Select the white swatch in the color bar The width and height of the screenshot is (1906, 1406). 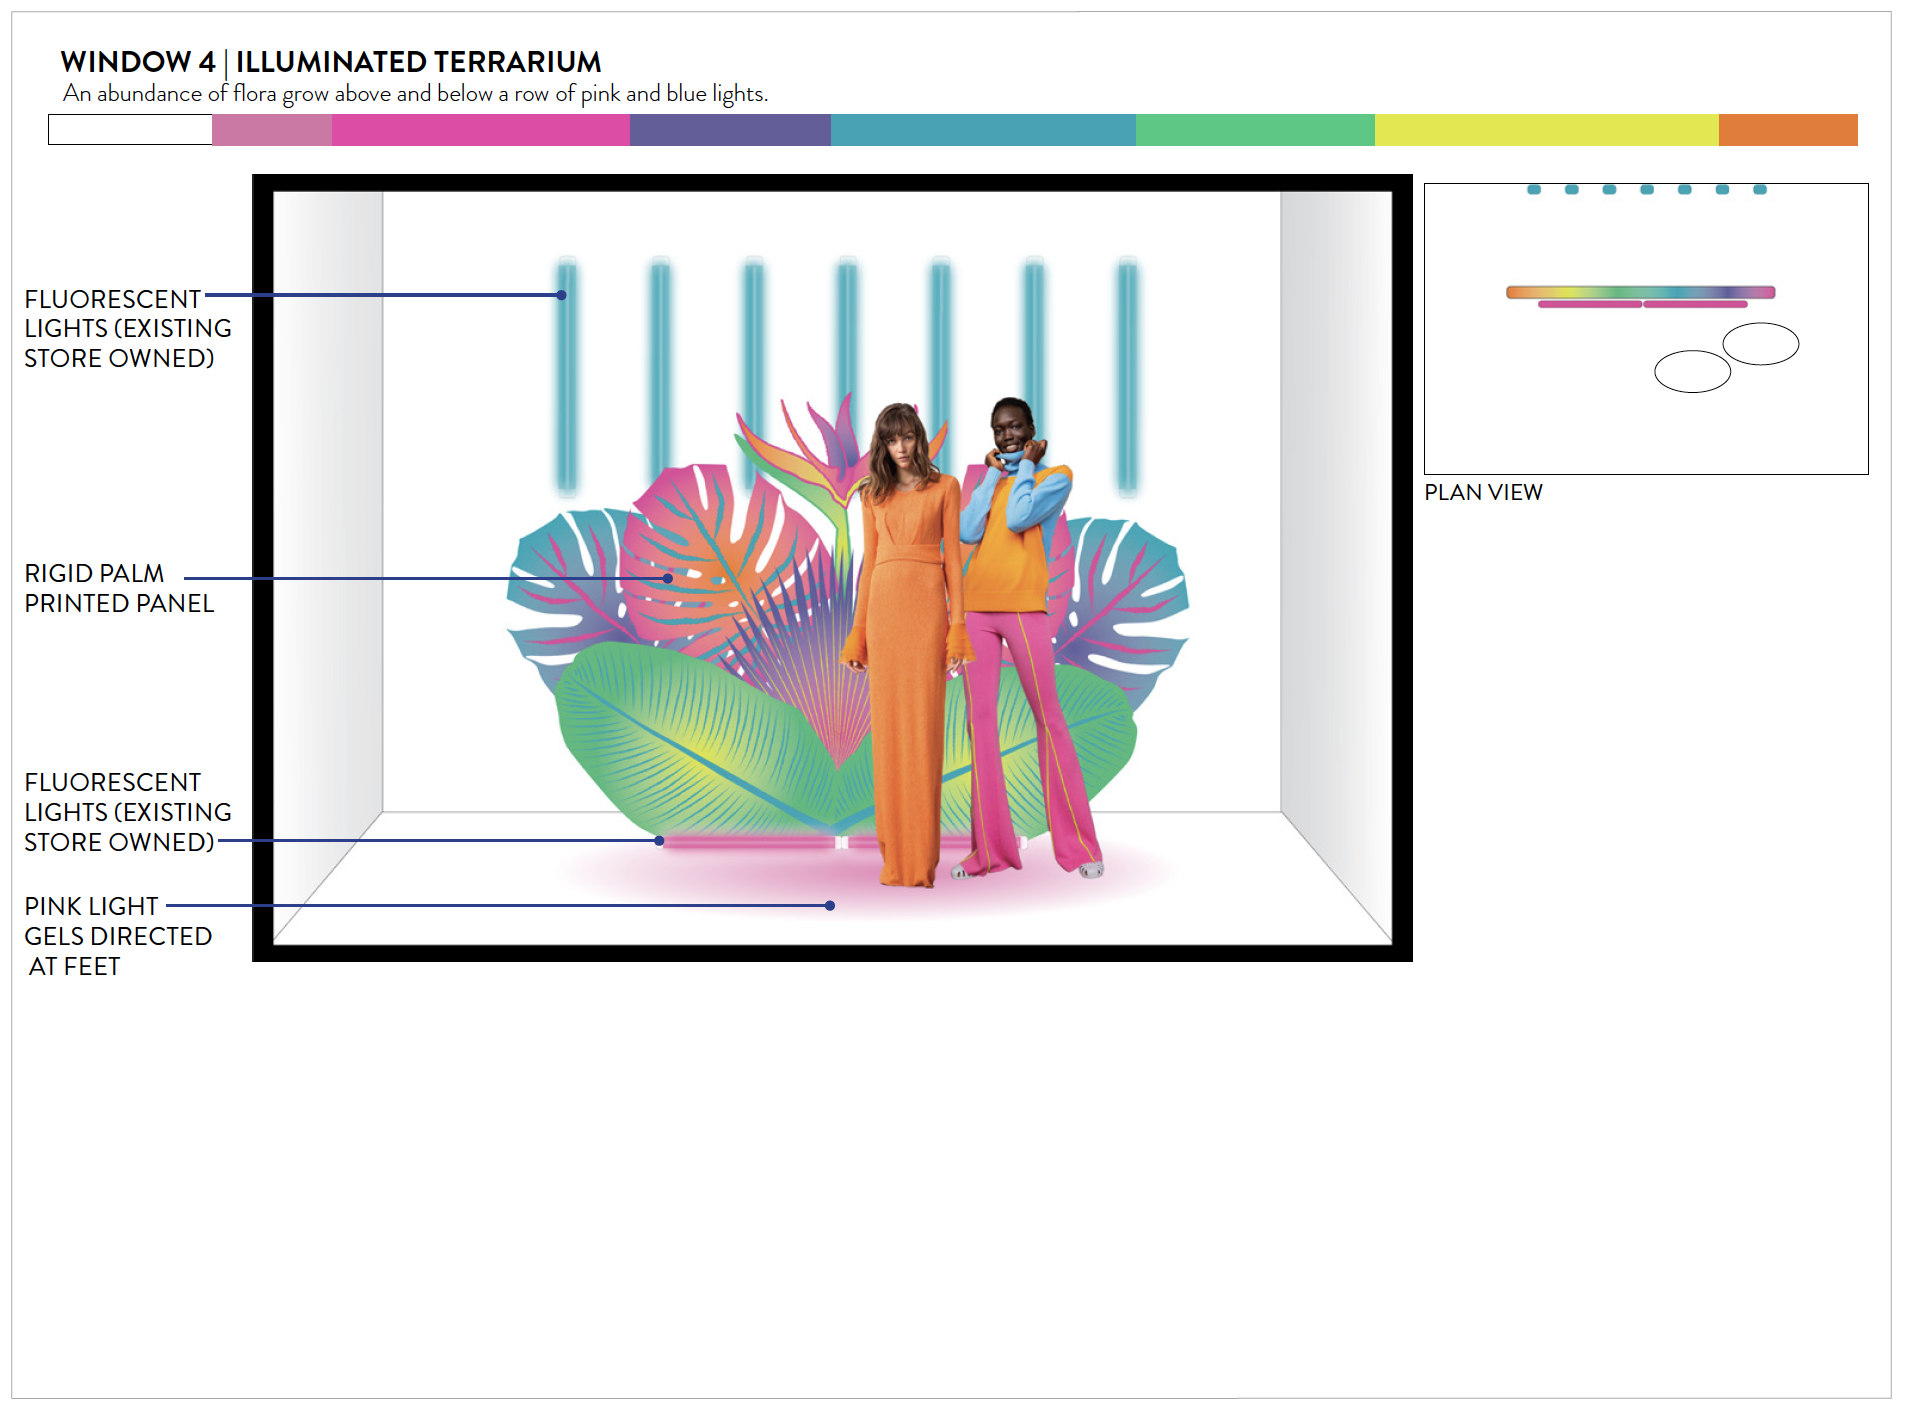click(130, 130)
